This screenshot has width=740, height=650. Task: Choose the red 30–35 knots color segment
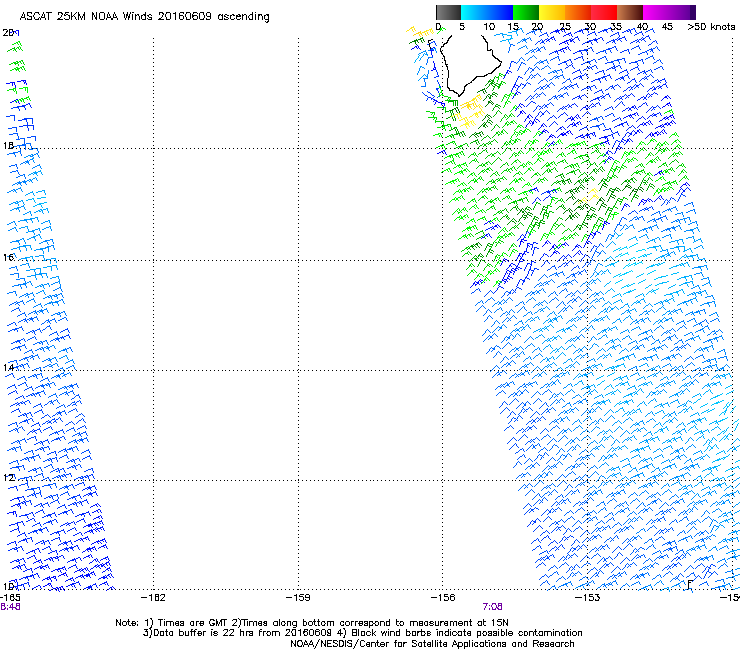[x=604, y=12]
